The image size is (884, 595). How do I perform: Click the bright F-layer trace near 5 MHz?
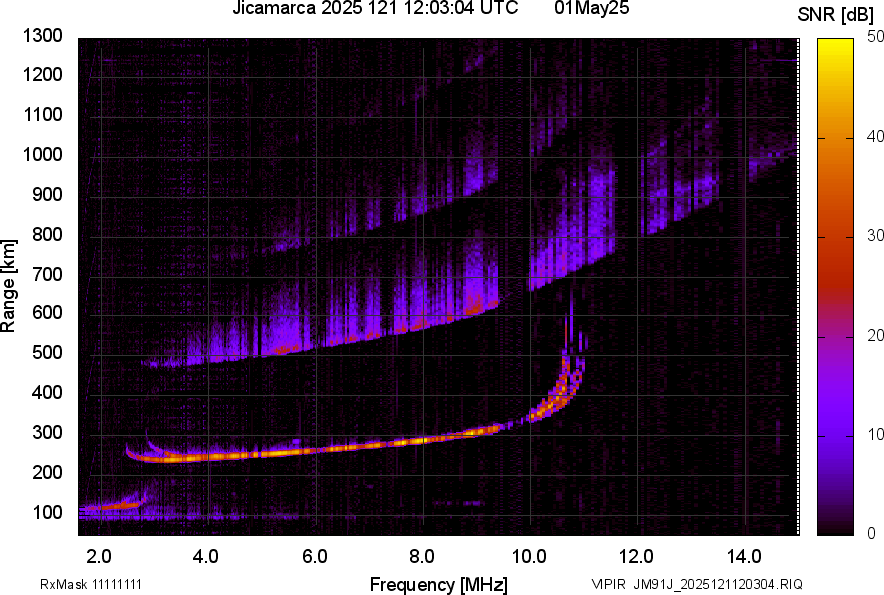[x=262, y=454]
